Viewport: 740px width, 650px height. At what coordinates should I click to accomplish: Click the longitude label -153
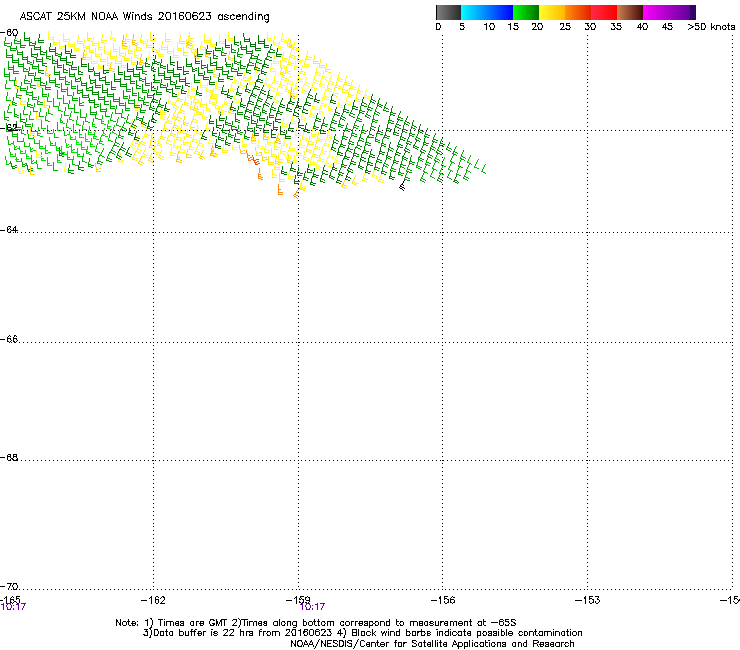(x=588, y=600)
